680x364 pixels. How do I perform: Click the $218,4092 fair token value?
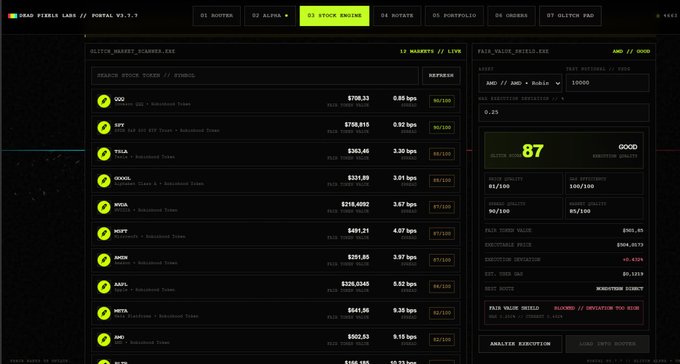click(x=355, y=204)
